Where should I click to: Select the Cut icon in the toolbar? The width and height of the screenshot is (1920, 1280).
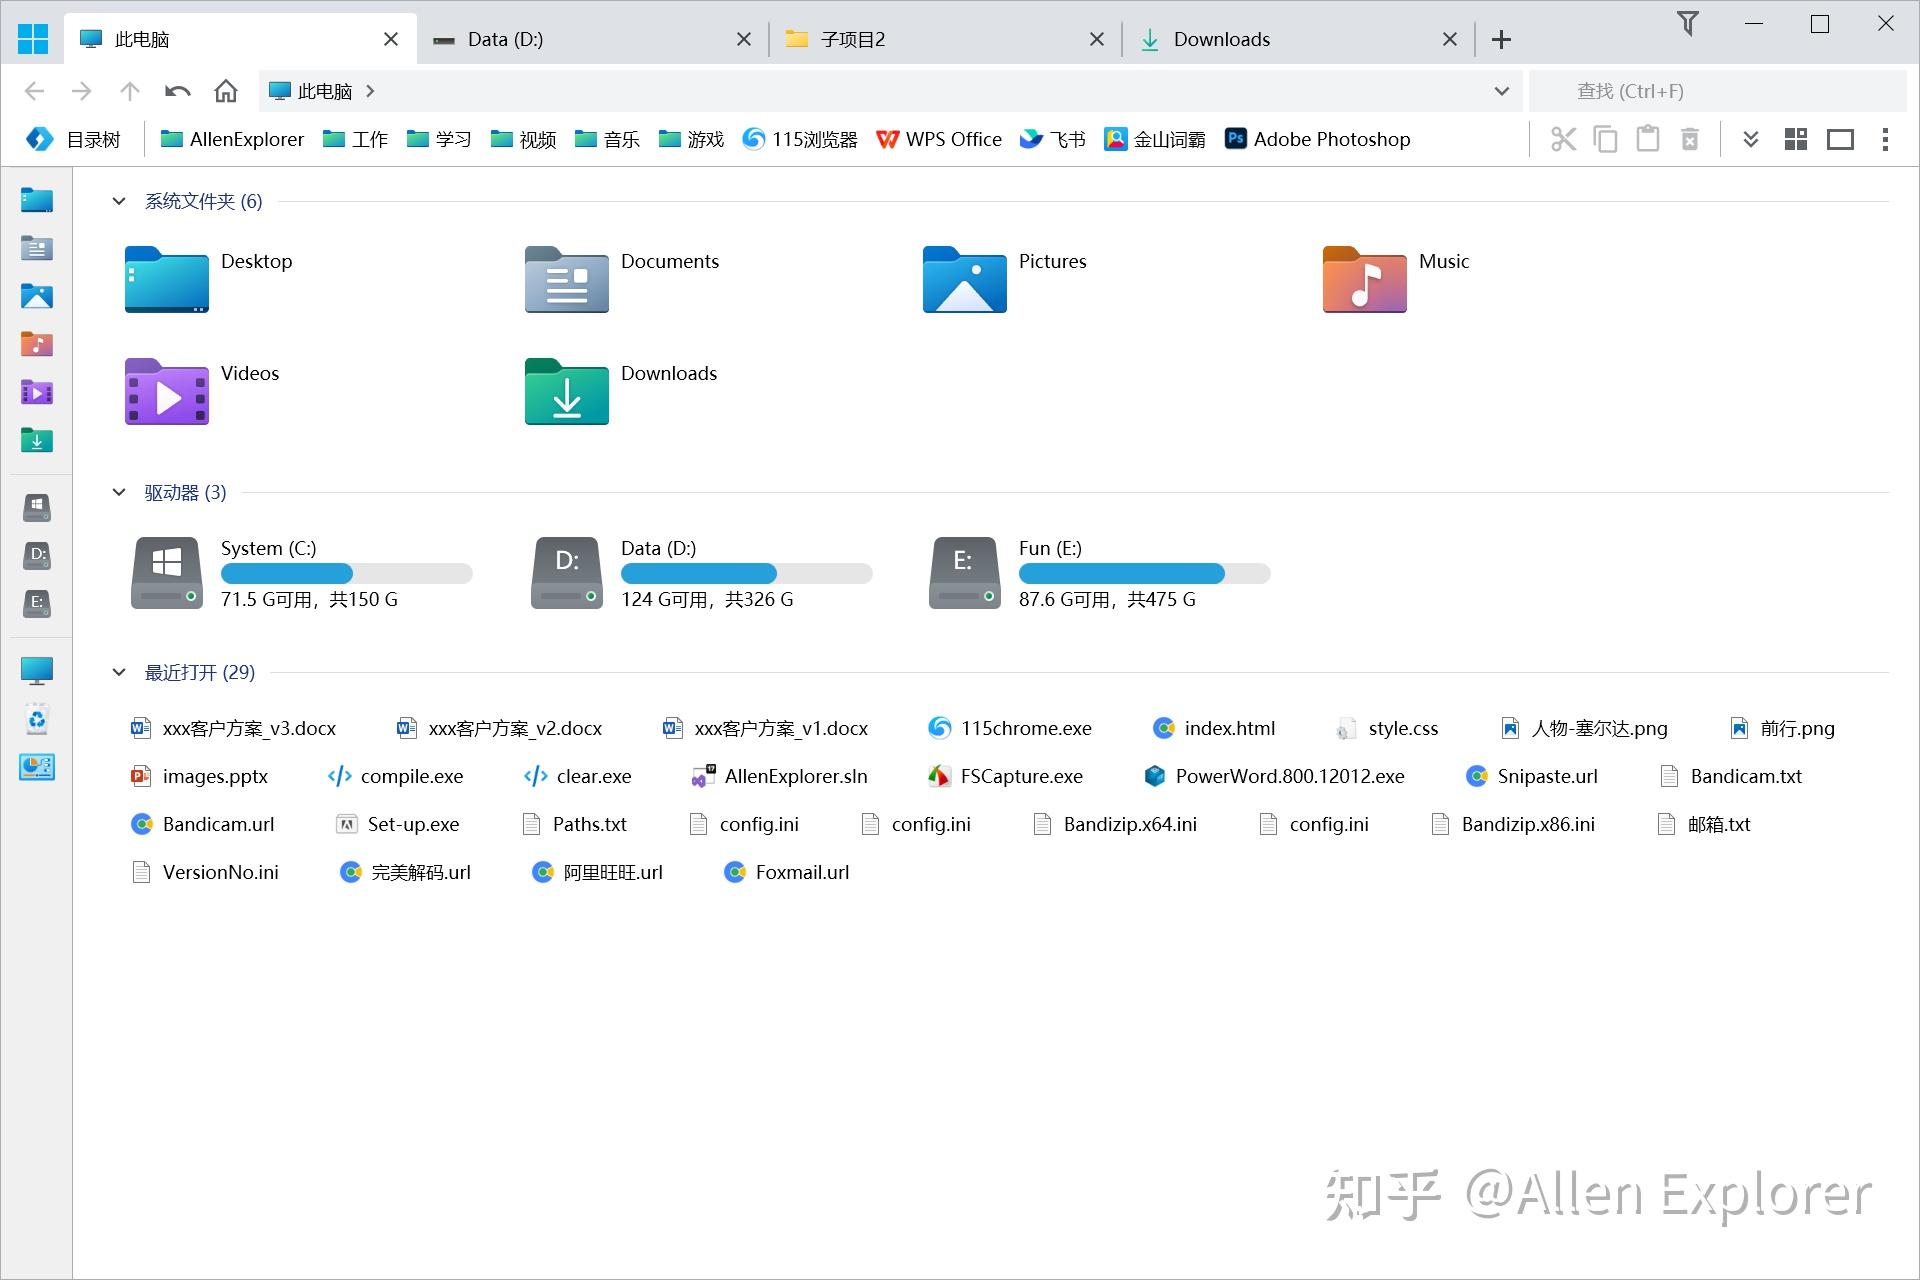tap(1563, 139)
